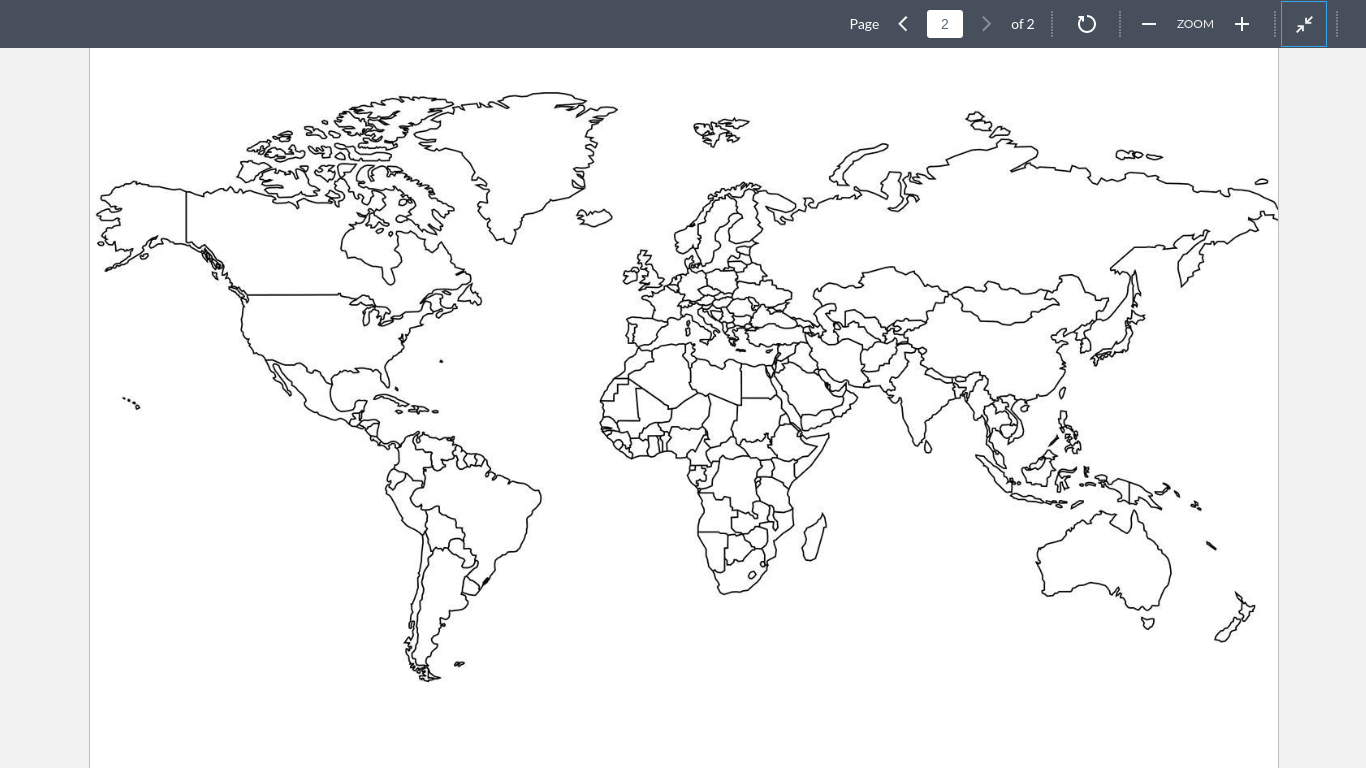This screenshot has width=1366, height=768.
Task: Select the page number input showing 2
Action: point(945,24)
